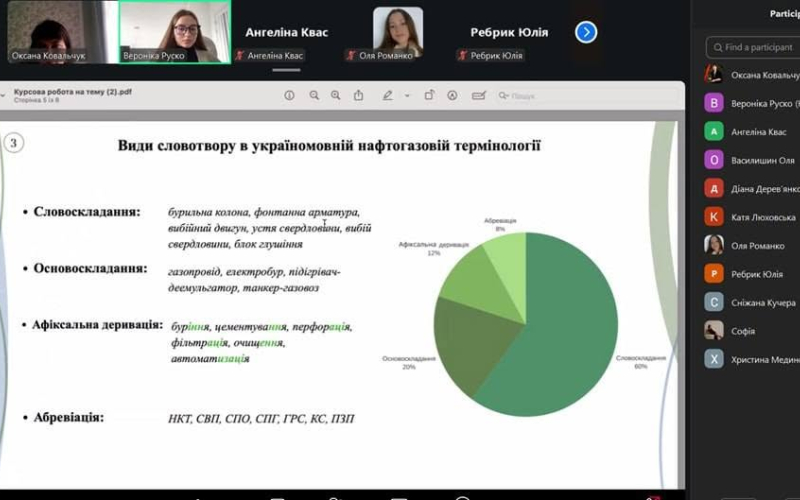This screenshot has height=500, width=800.
Task: Select Оля Романко in participants list
Action: tap(752, 245)
